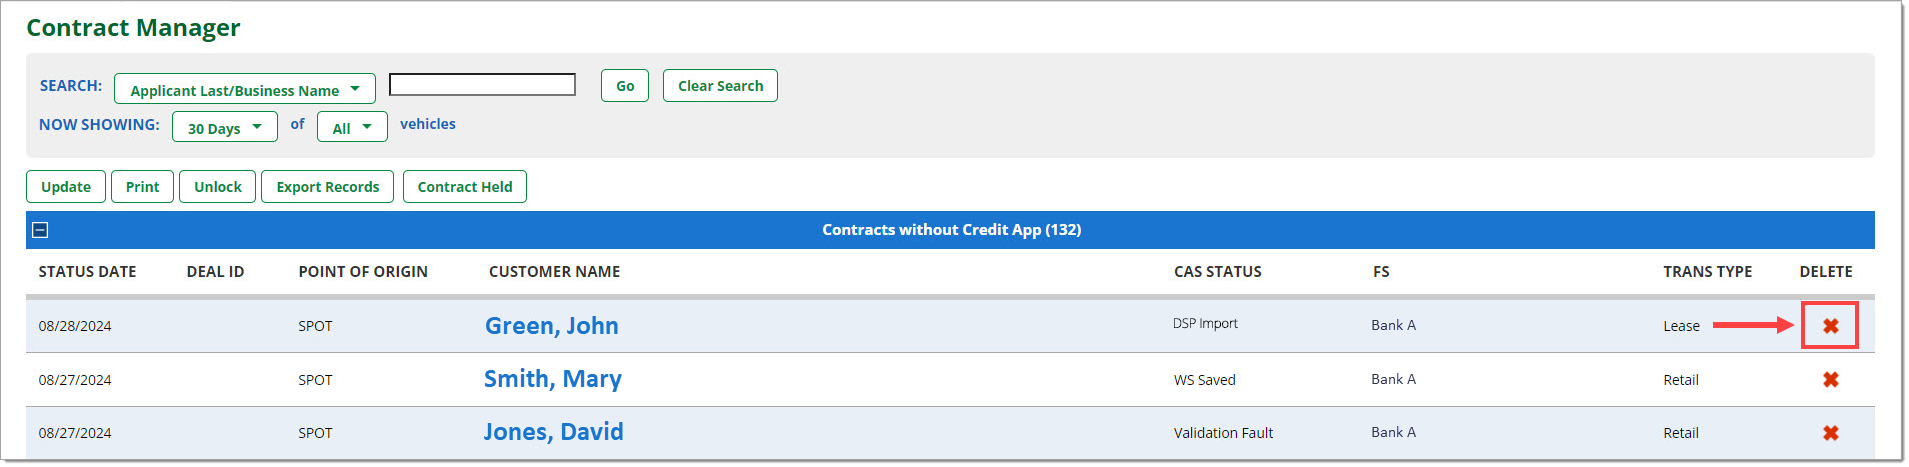
Task: Collapse Contracts without Credit App section
Action: [40, 230]
